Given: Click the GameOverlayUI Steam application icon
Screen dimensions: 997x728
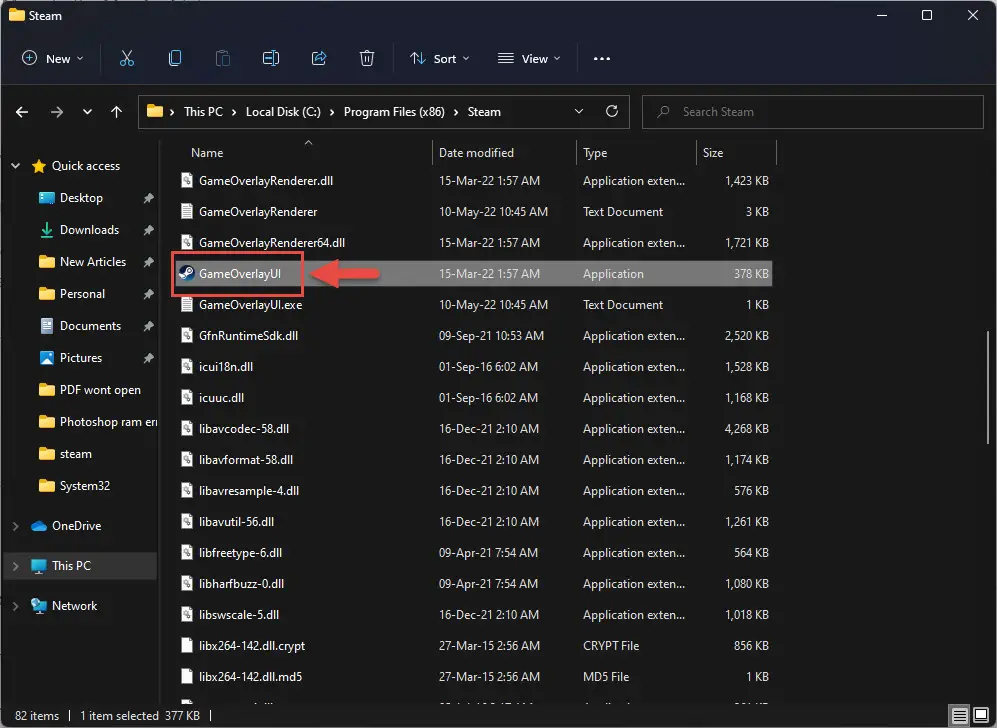Looking at the screenshot, I should point(186,273).
